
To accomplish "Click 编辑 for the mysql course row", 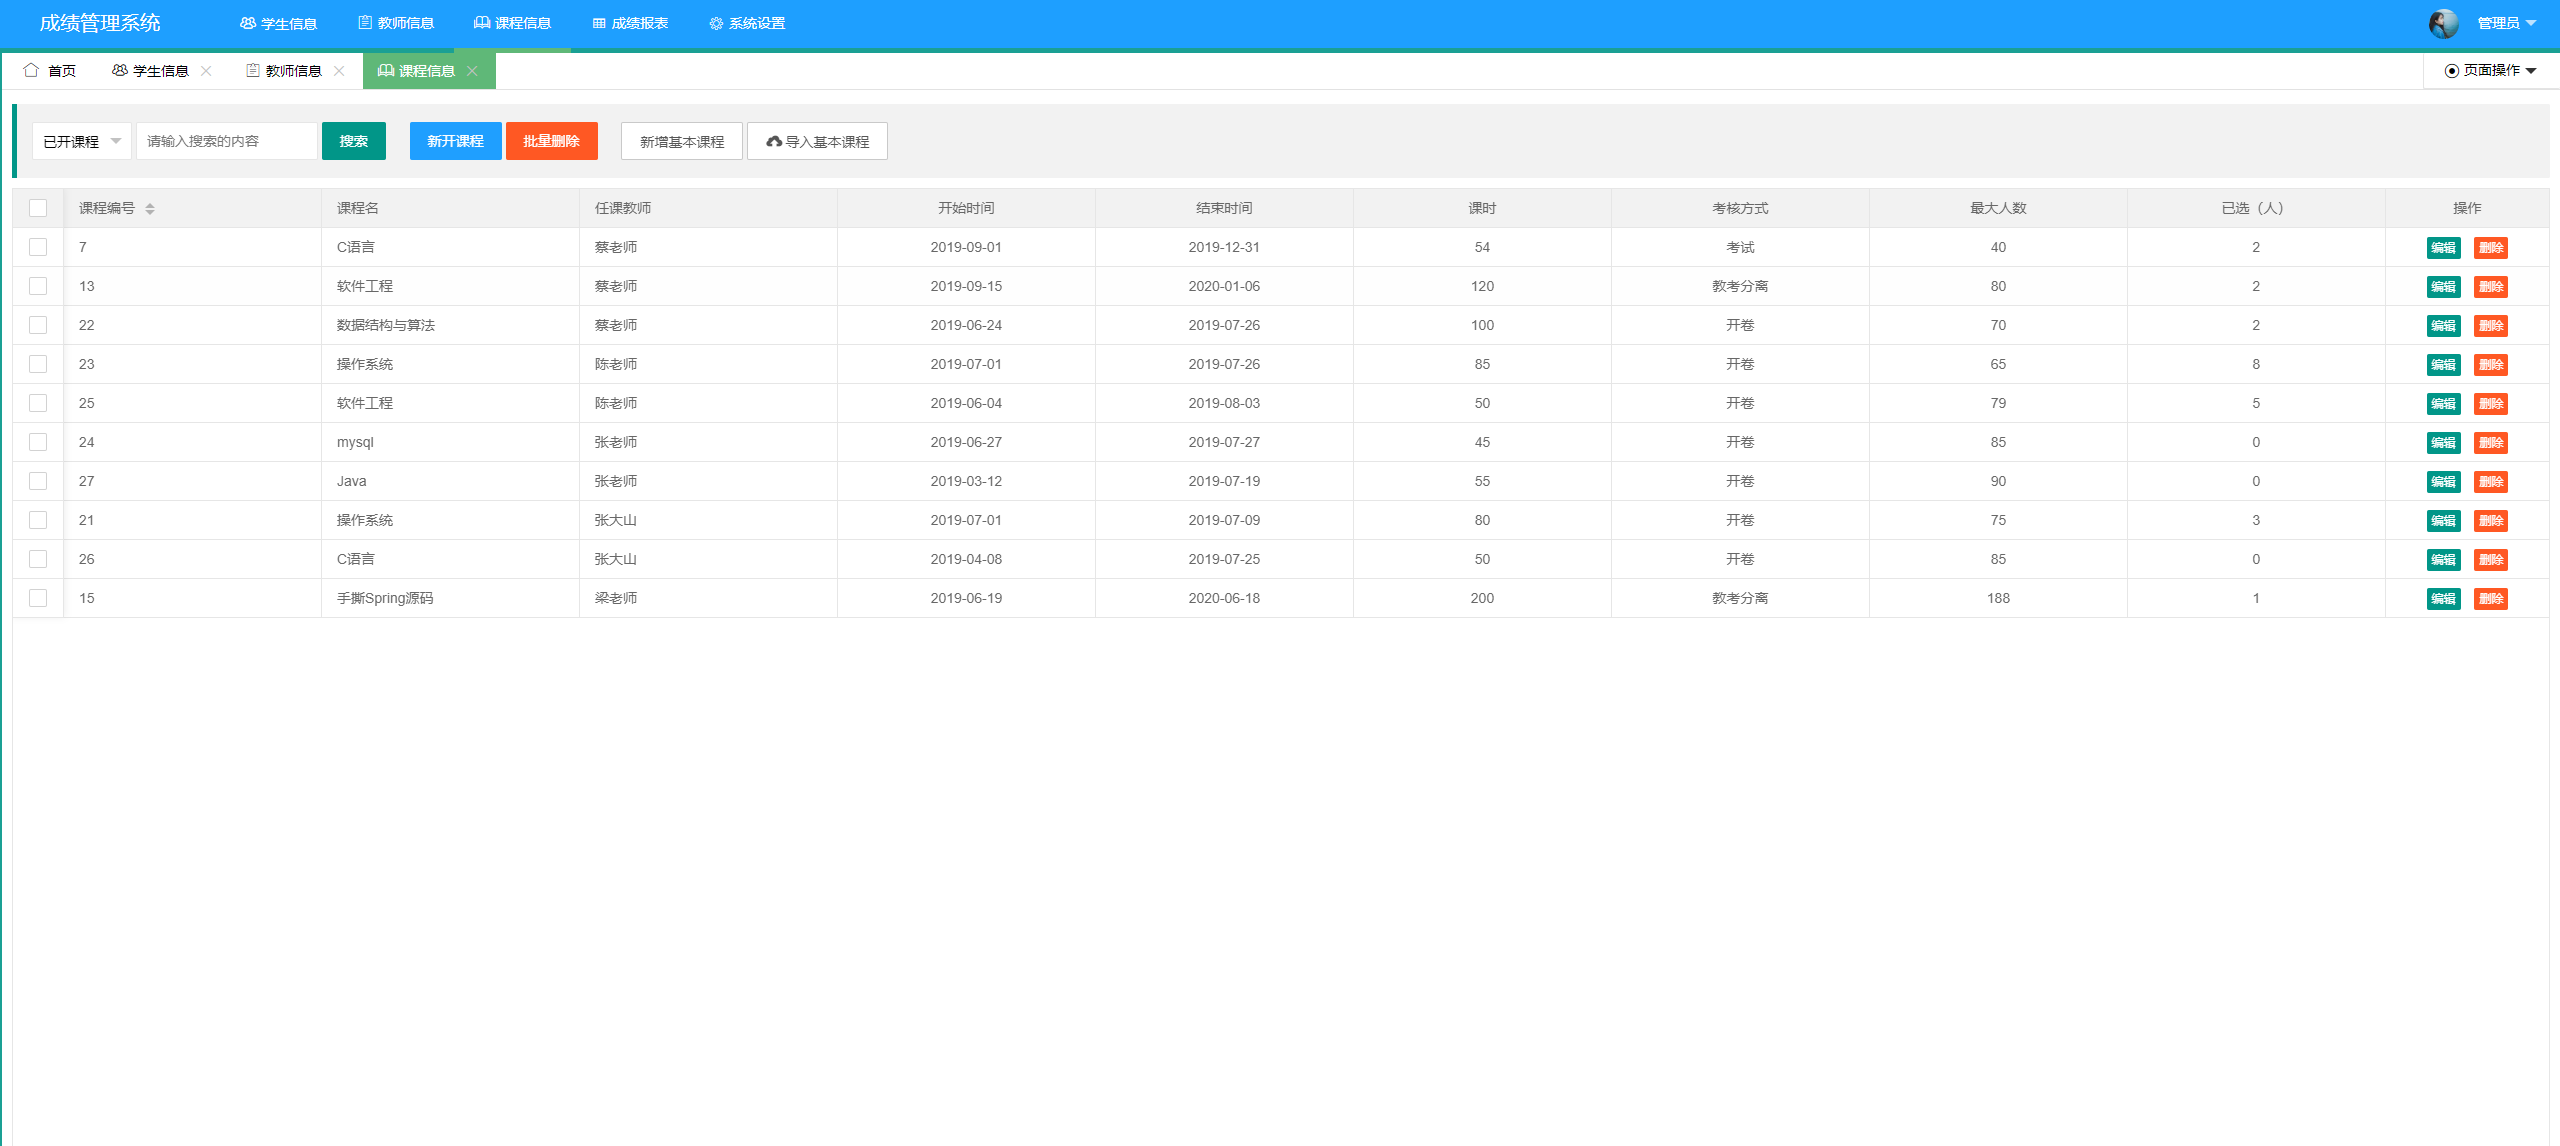I will 2443,443.
